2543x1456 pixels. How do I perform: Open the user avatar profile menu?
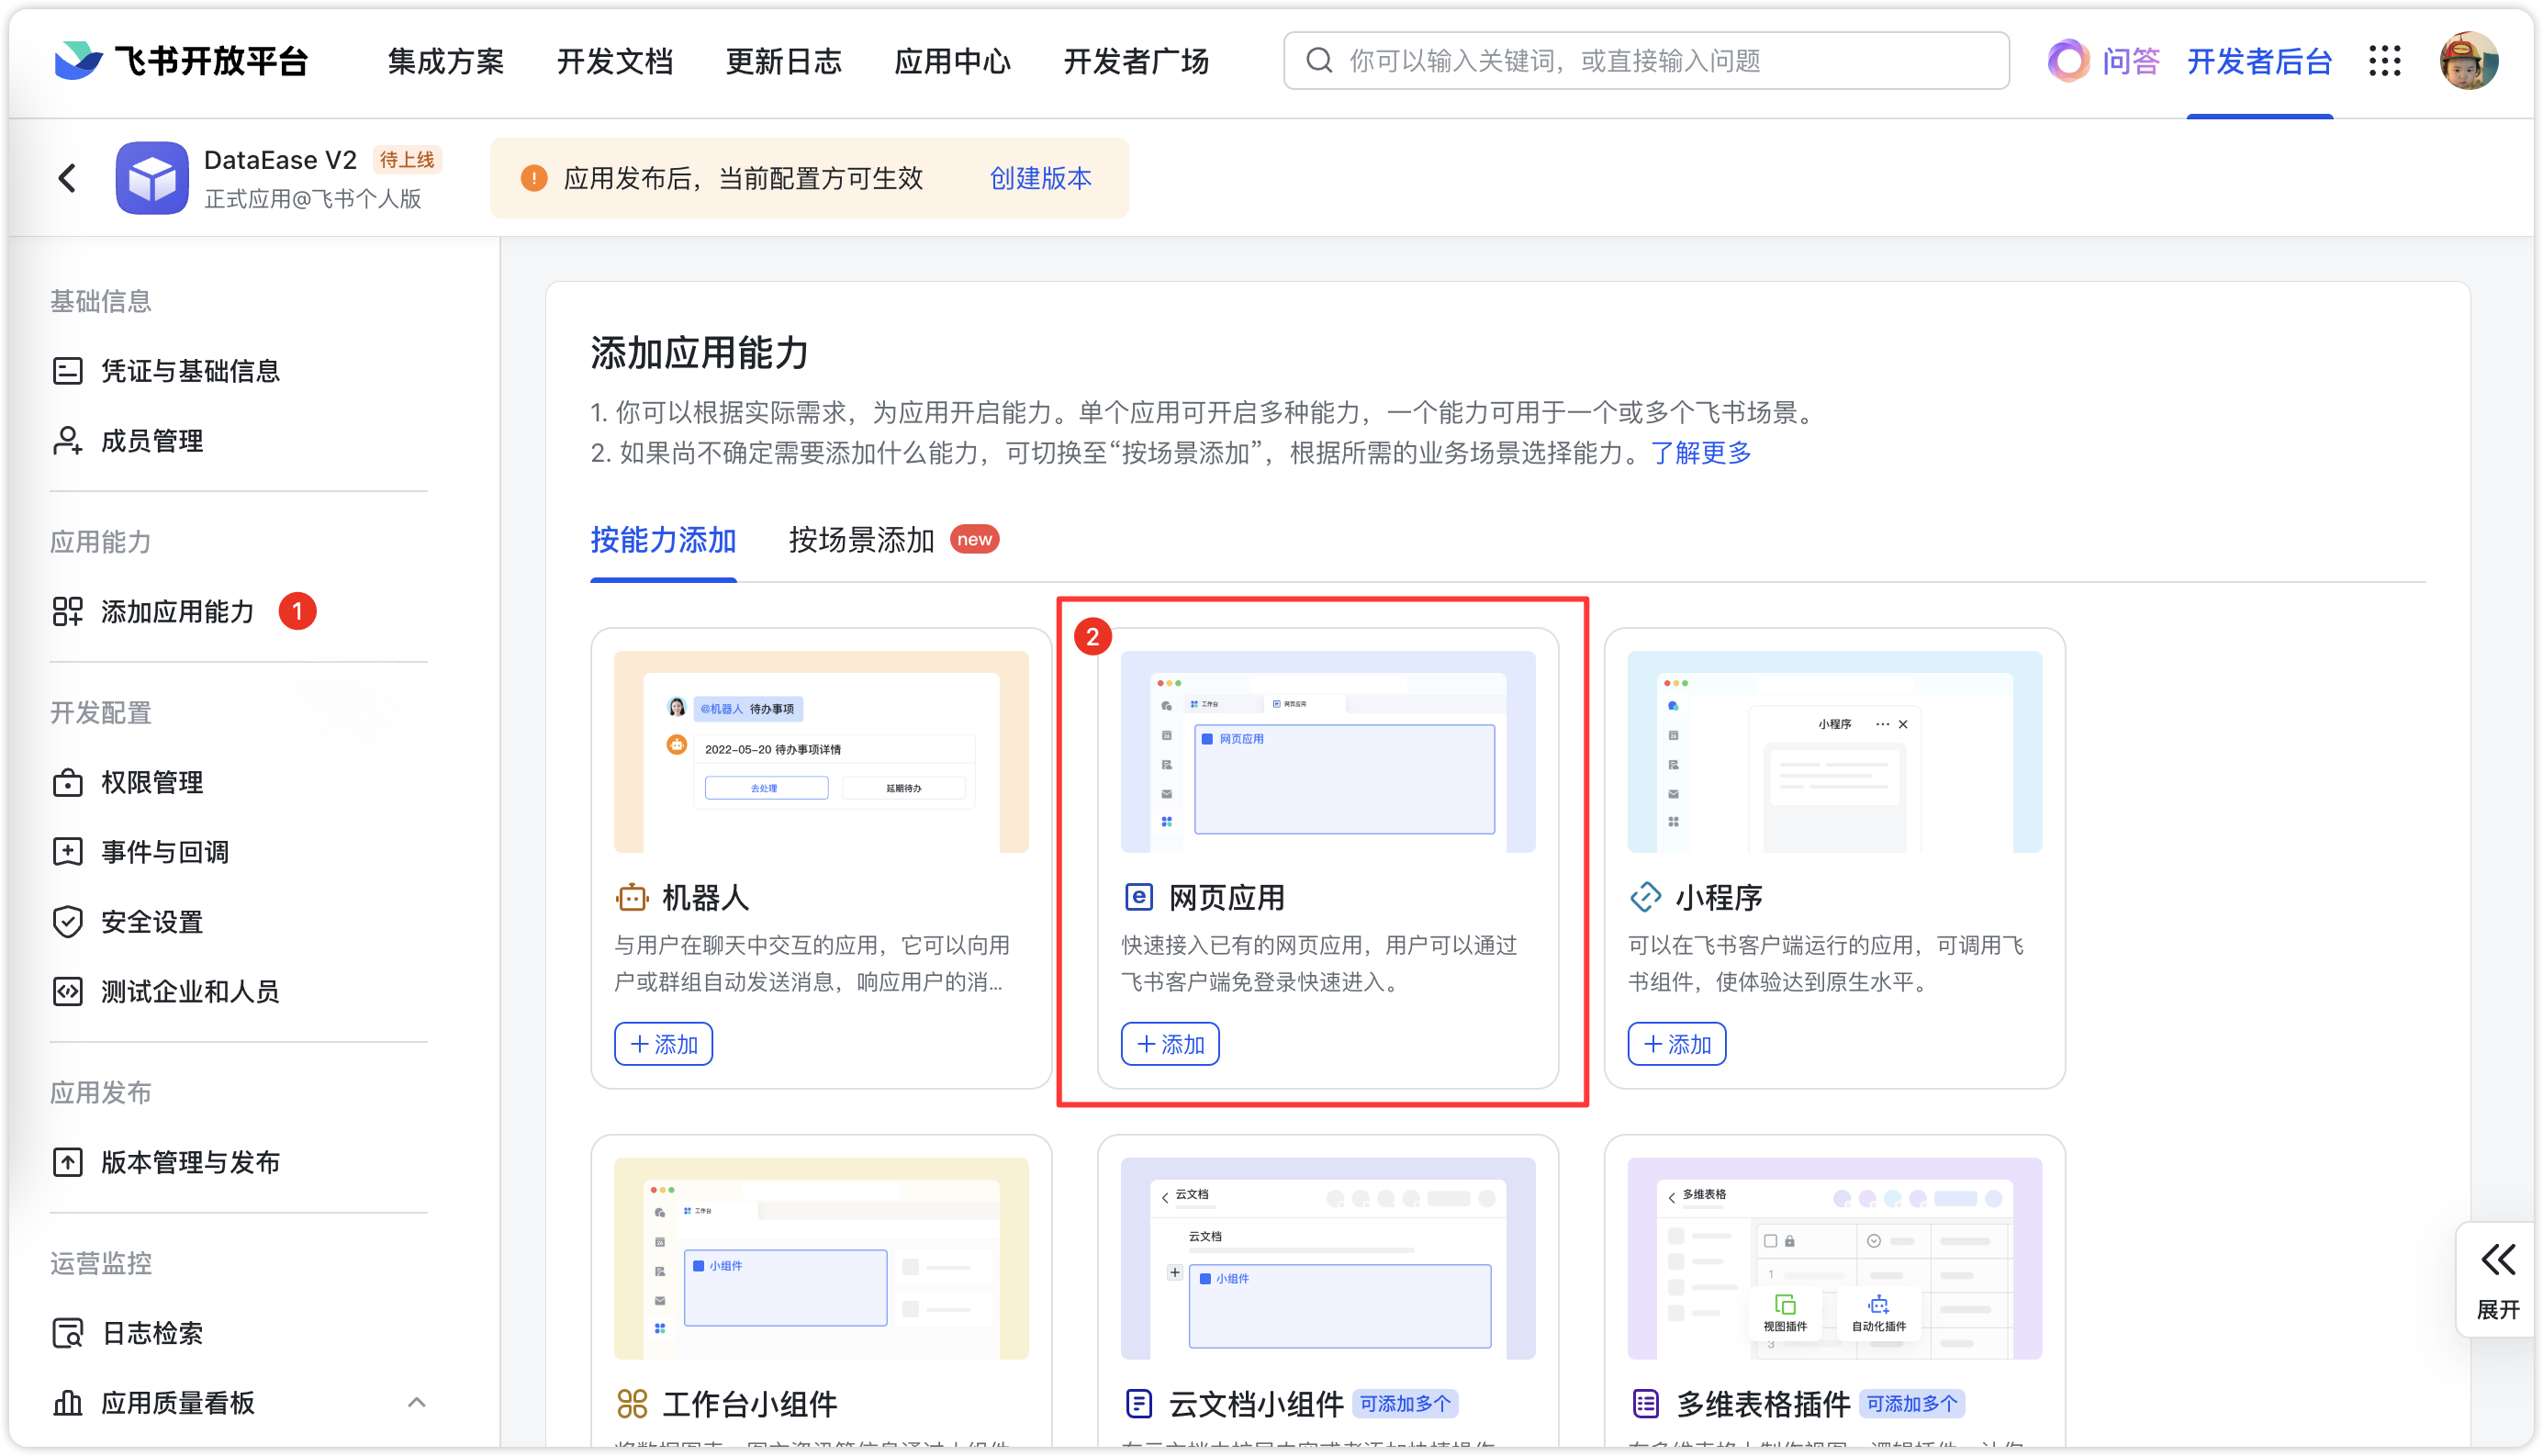(2468, 61)
